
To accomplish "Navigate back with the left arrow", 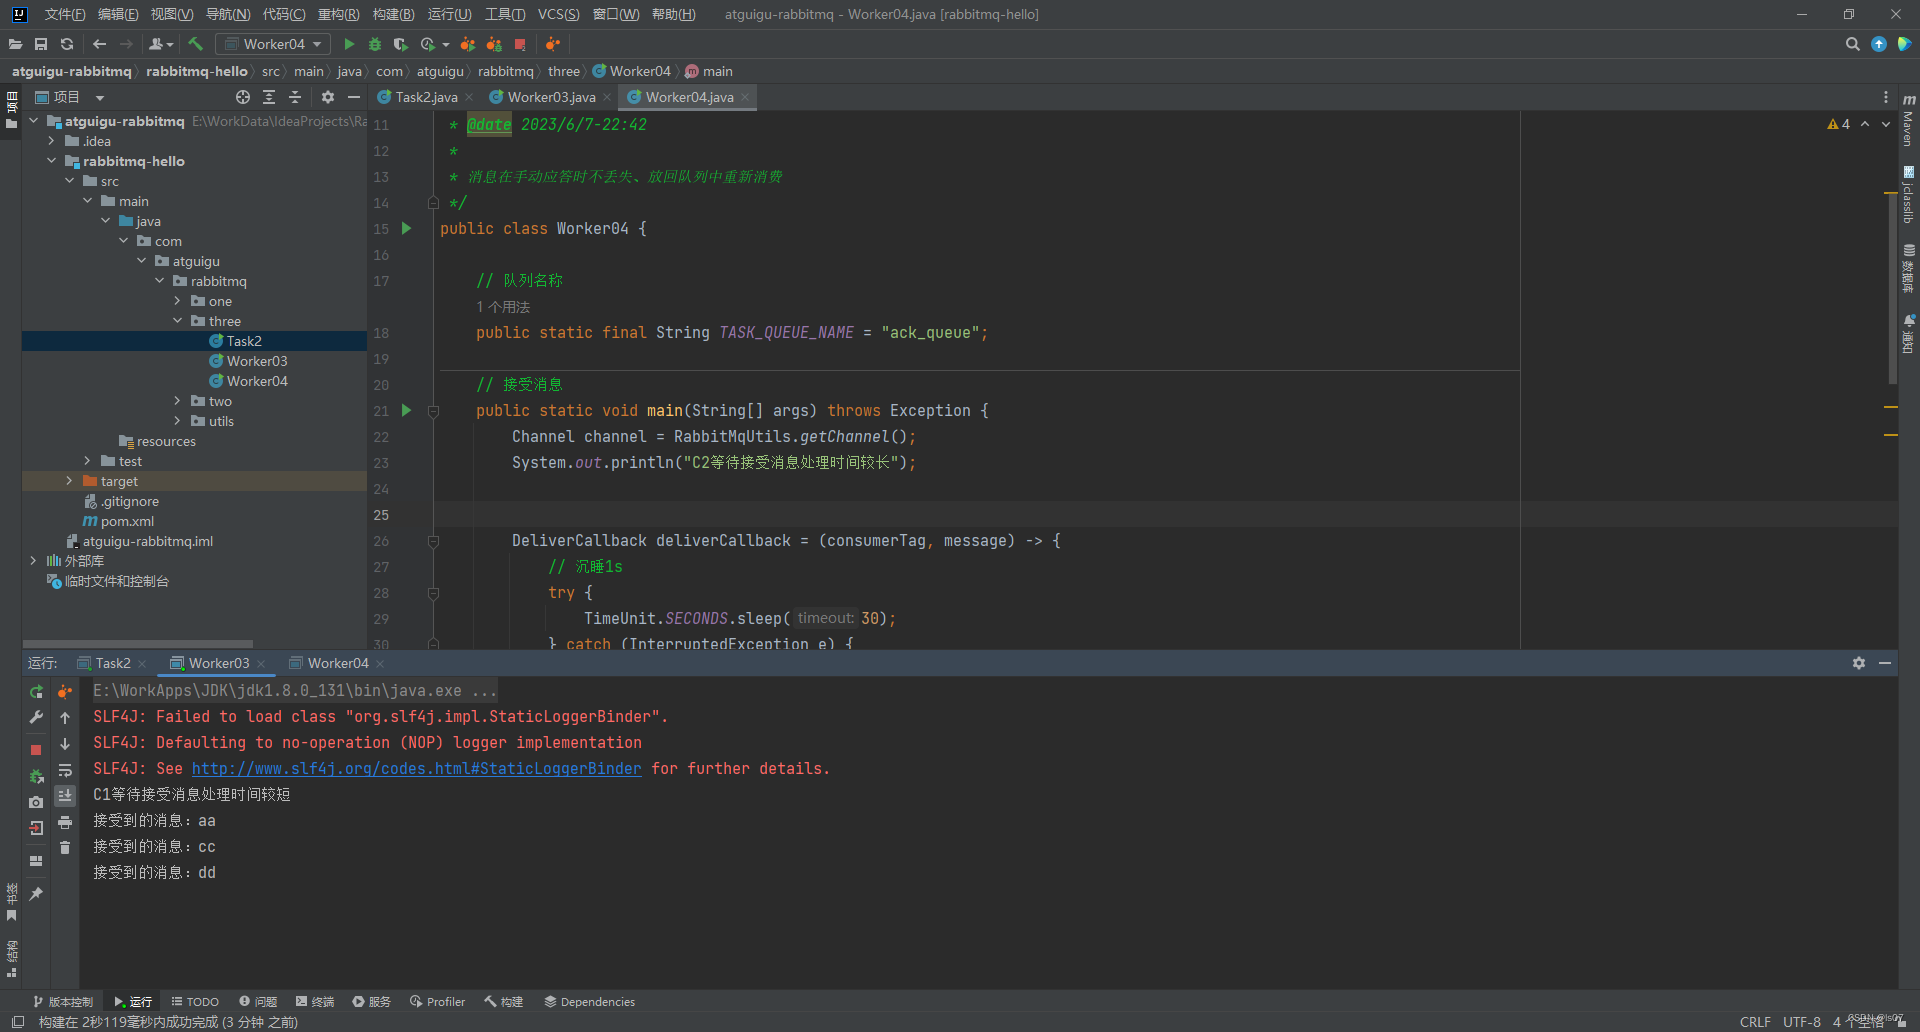I will (99, 44).
